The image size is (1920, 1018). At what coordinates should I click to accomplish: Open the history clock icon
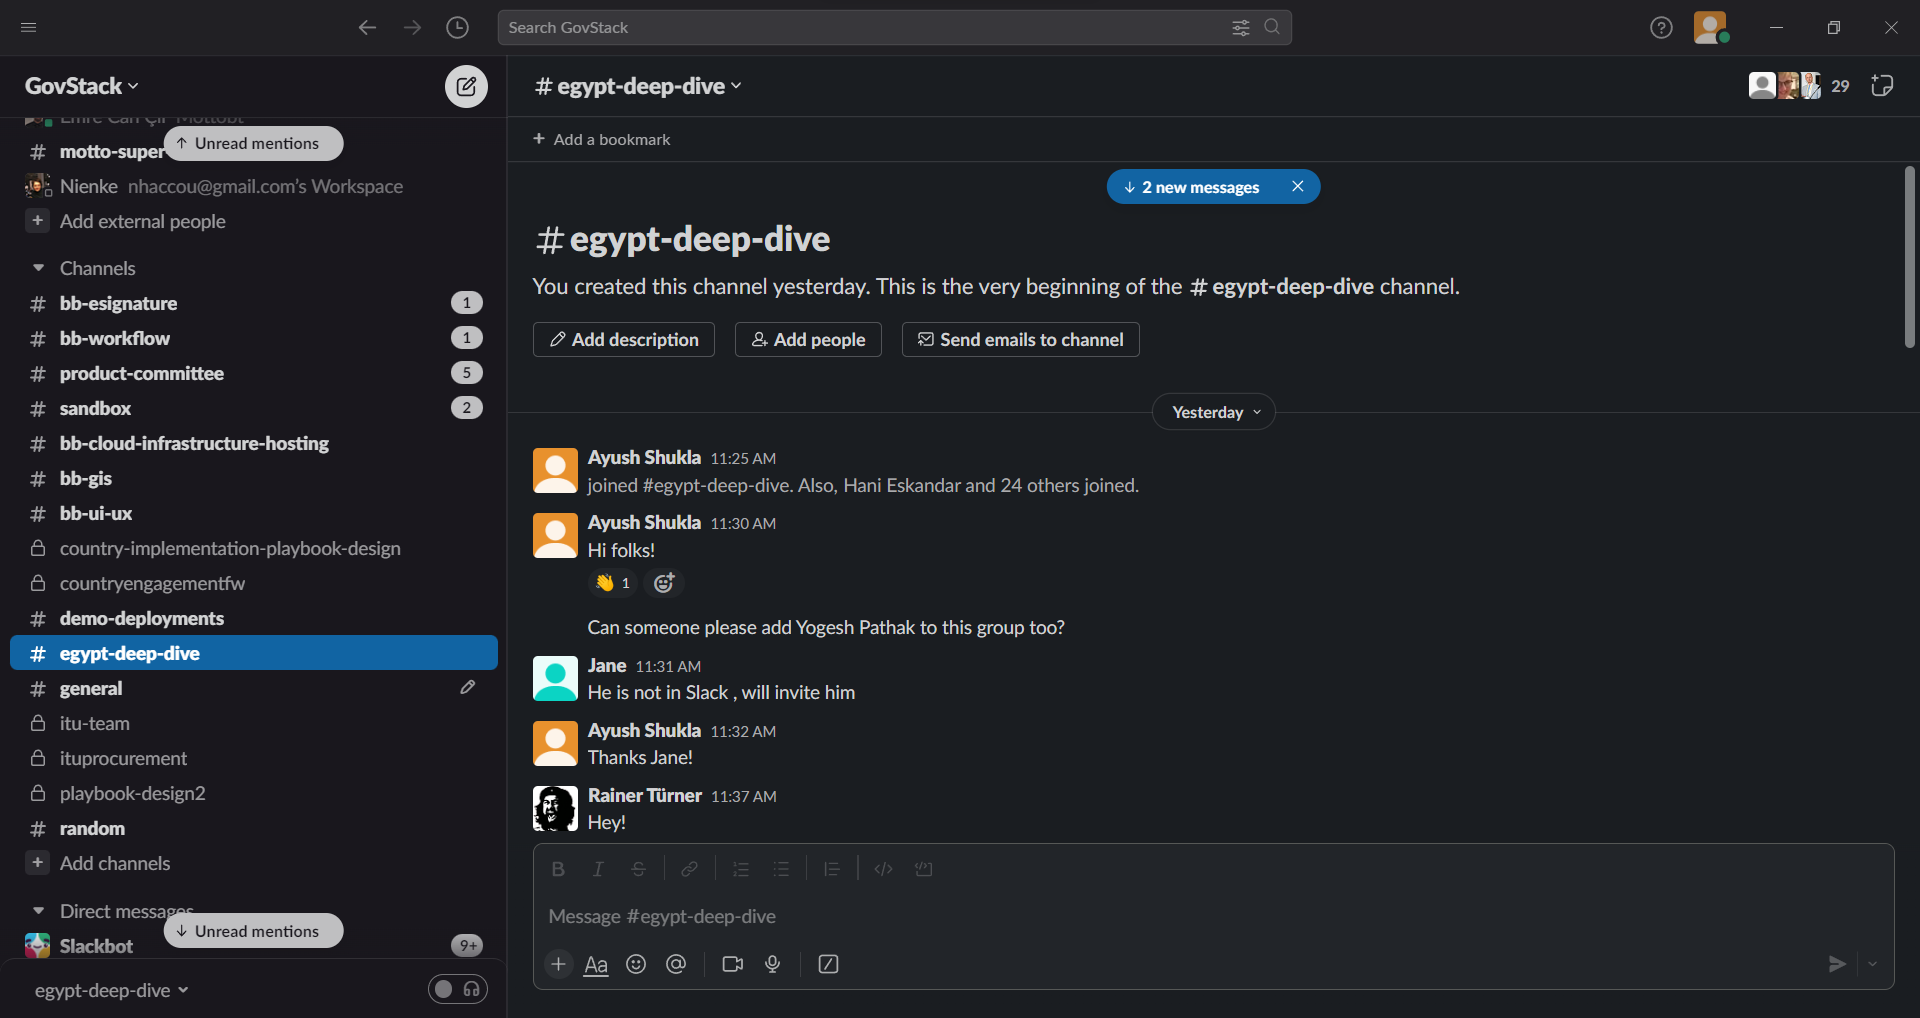click(457, 28)
